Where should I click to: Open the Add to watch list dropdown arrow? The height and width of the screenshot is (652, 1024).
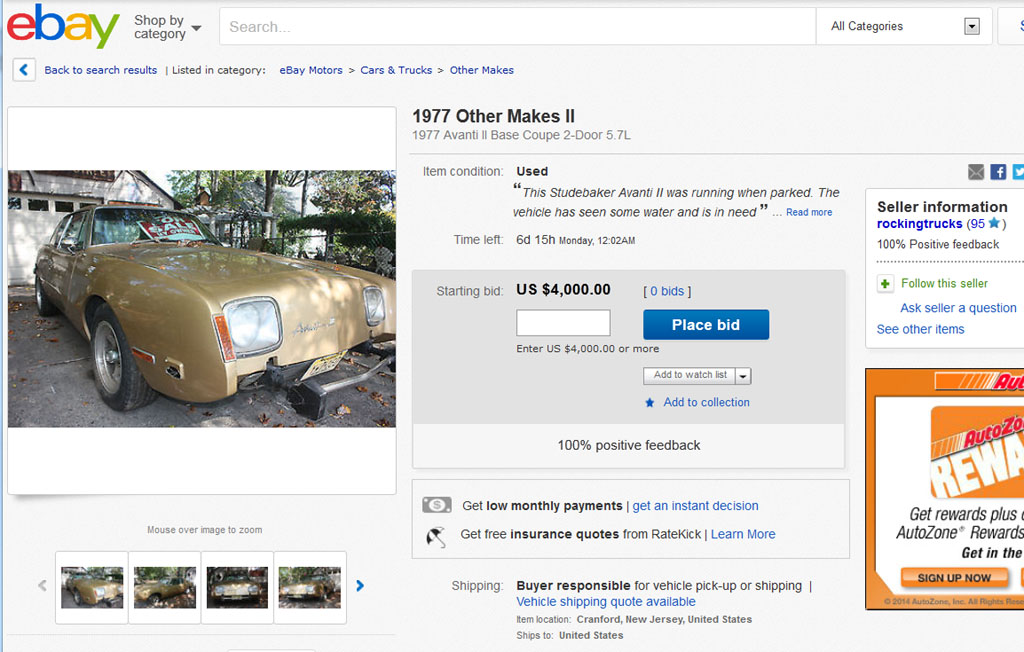(x=743, y=376)
